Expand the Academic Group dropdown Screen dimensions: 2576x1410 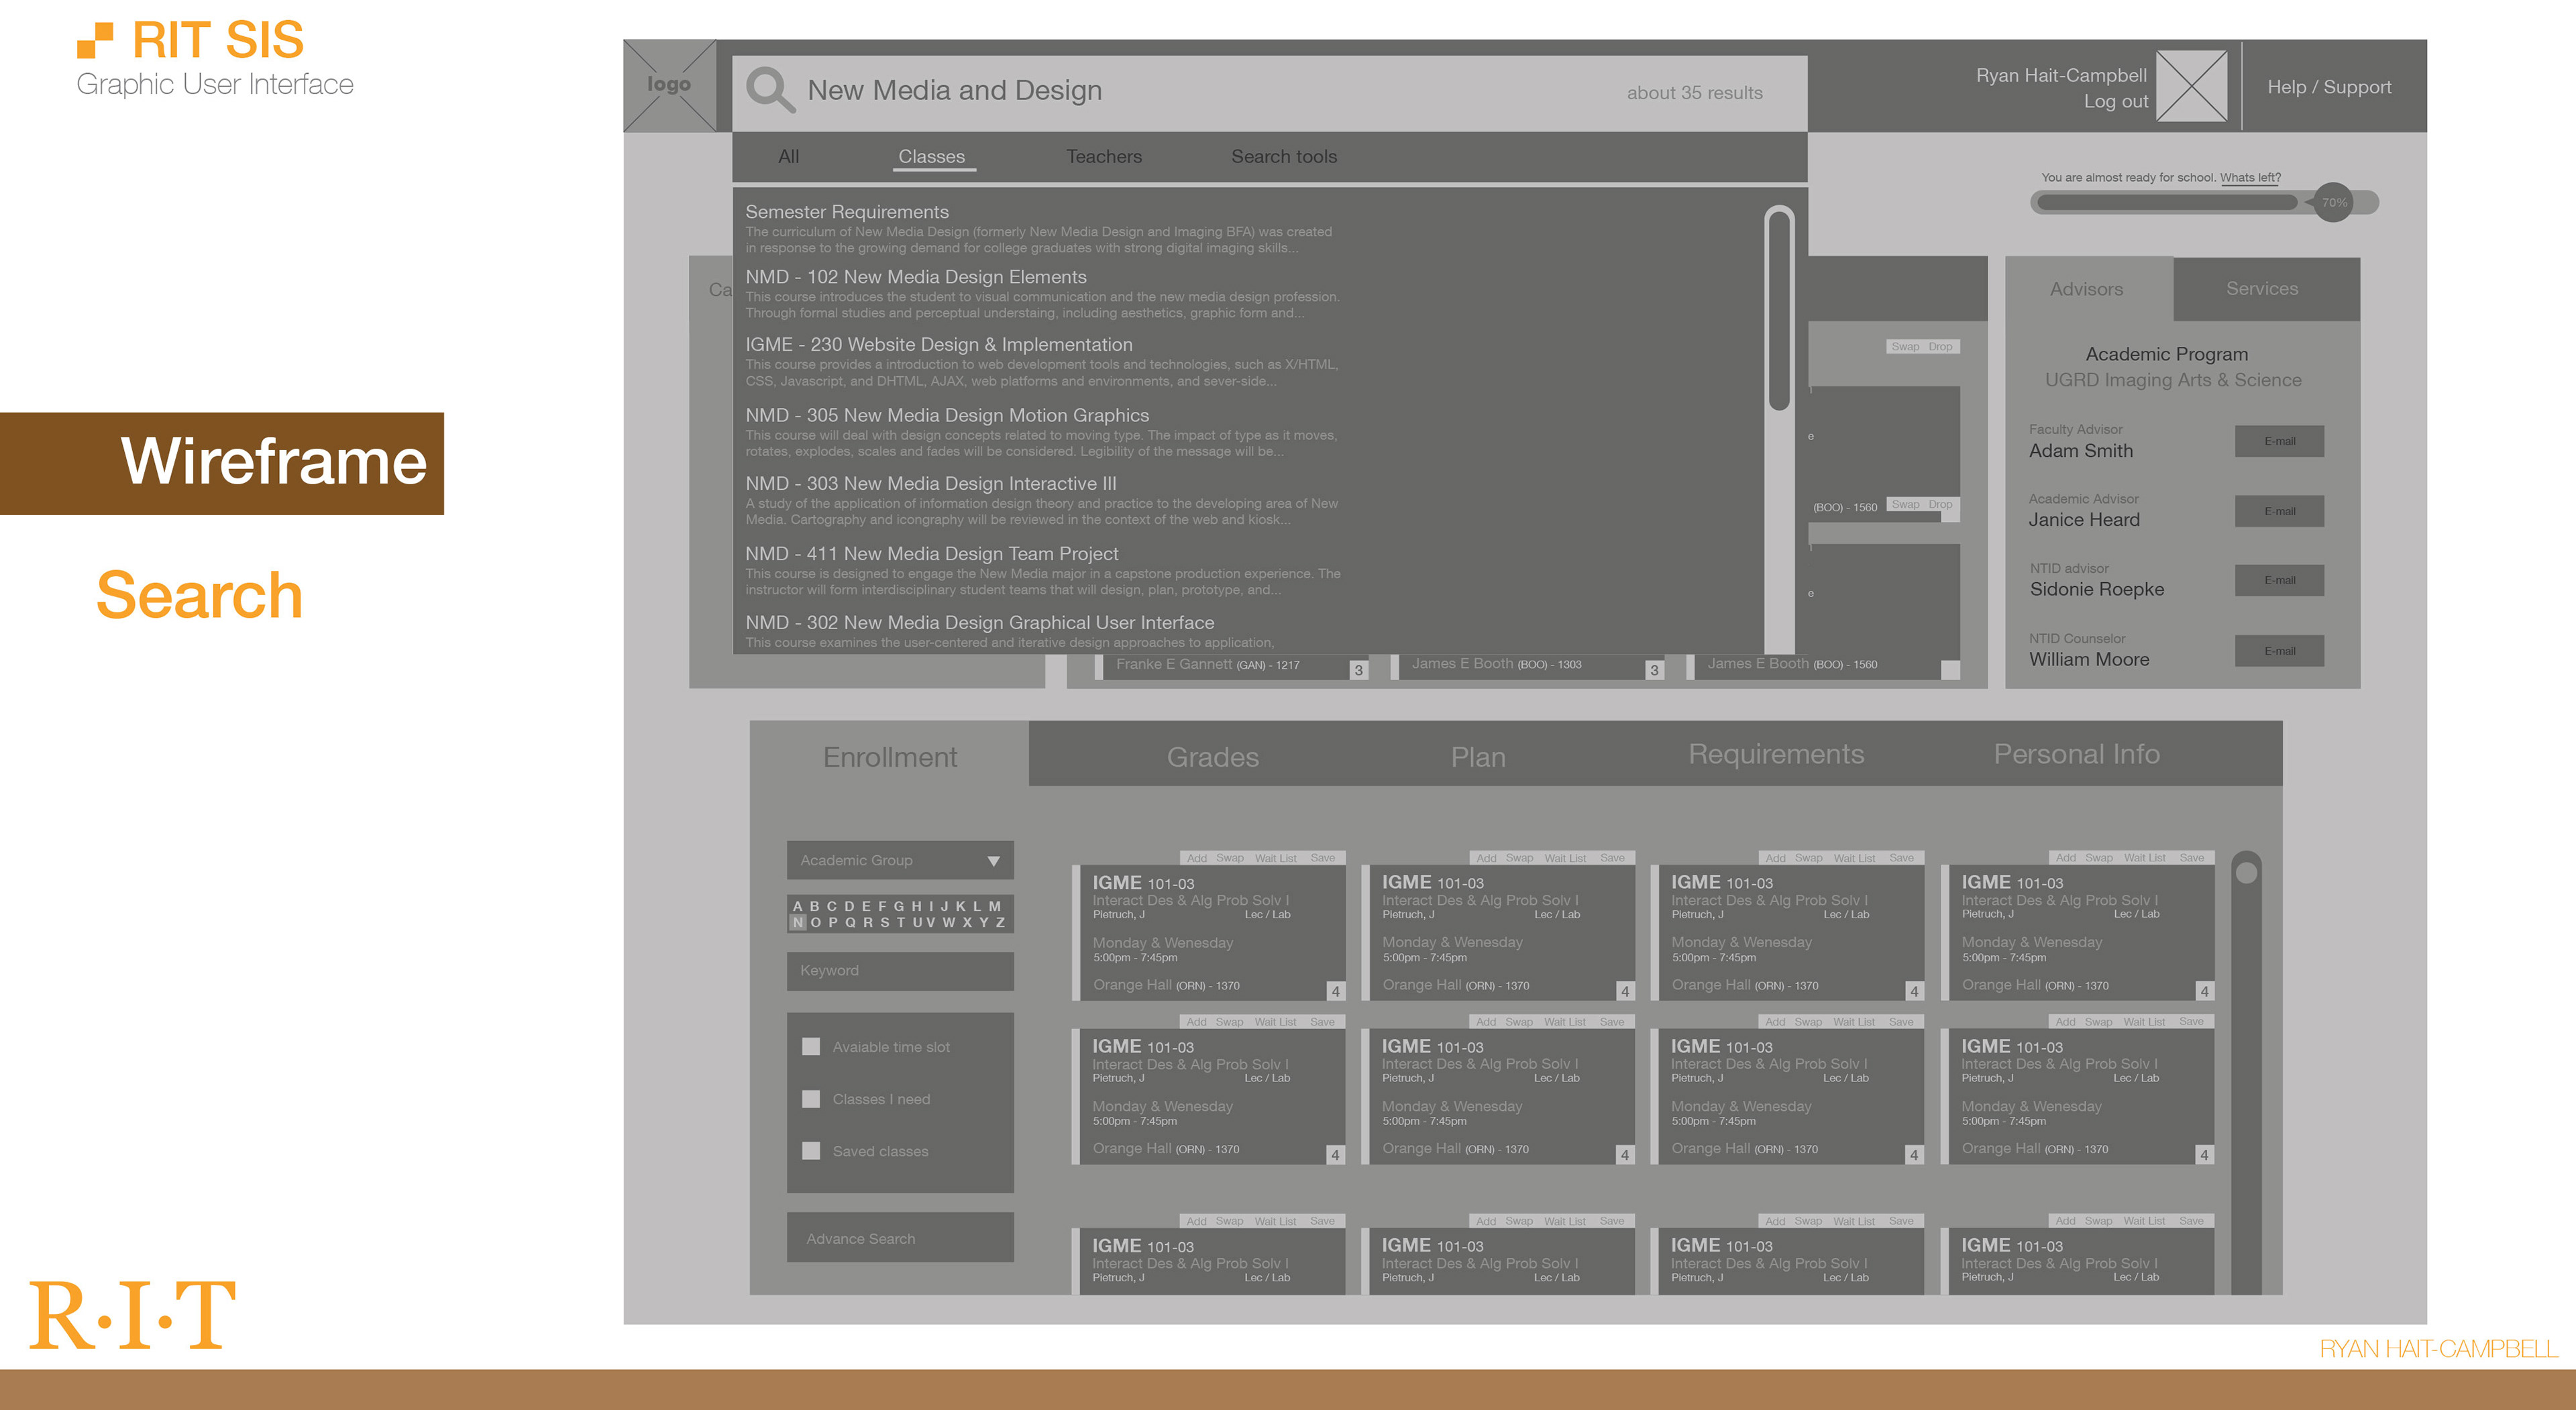[900, 860]
